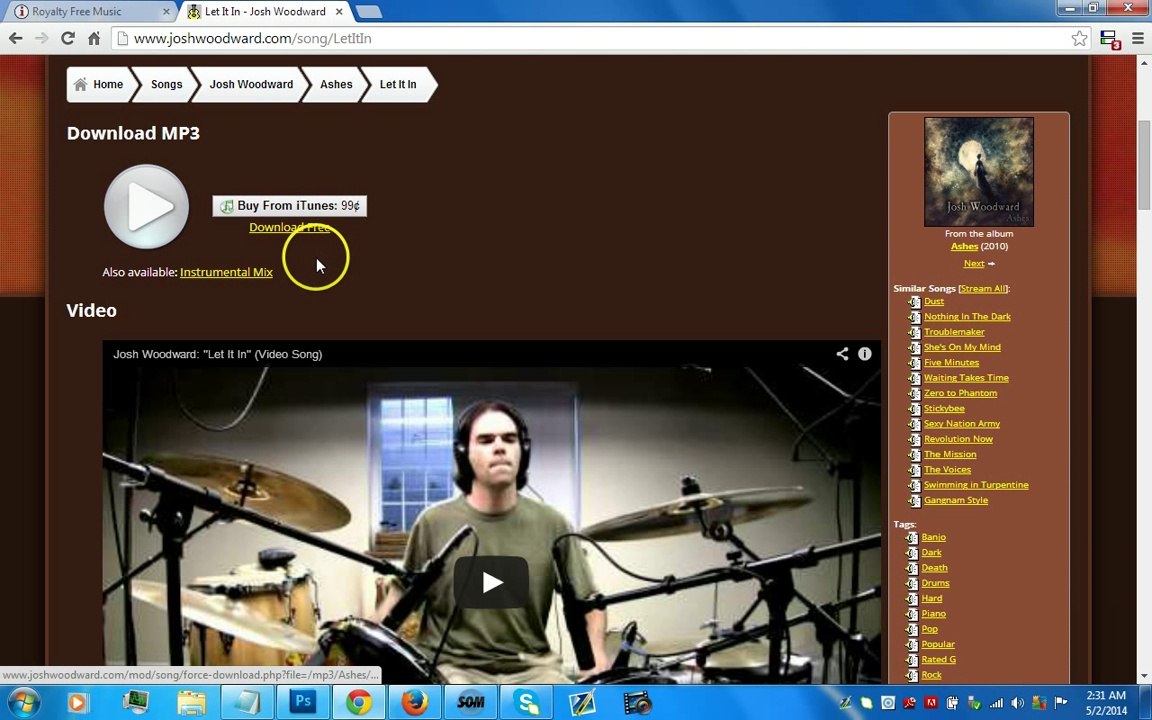The image size is (1152, 720).
Task: Open the Pop tag
Action: [929, 630]
